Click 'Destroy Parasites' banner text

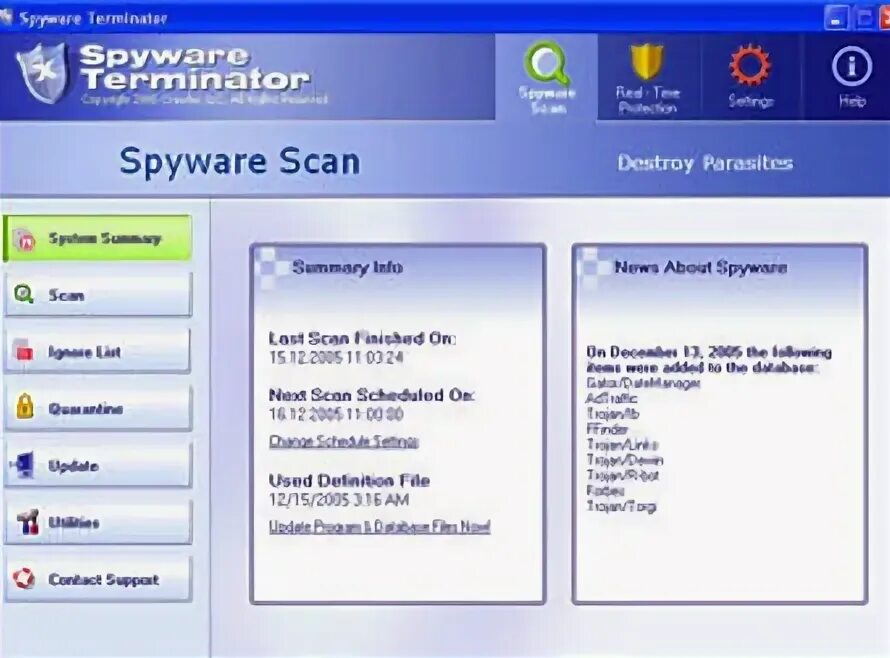[705, 164]
